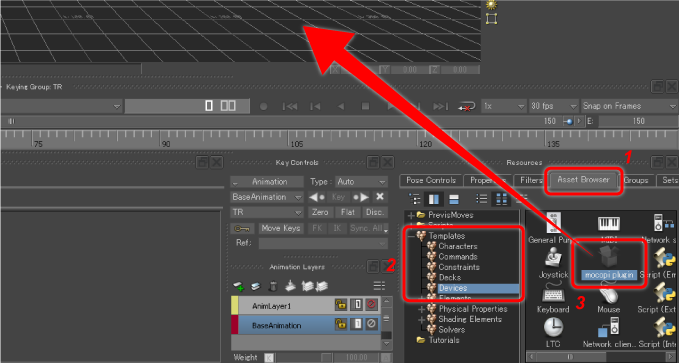679x363 pixels.
Task: Switch to the Filters tab
Action: pos(531,180)
